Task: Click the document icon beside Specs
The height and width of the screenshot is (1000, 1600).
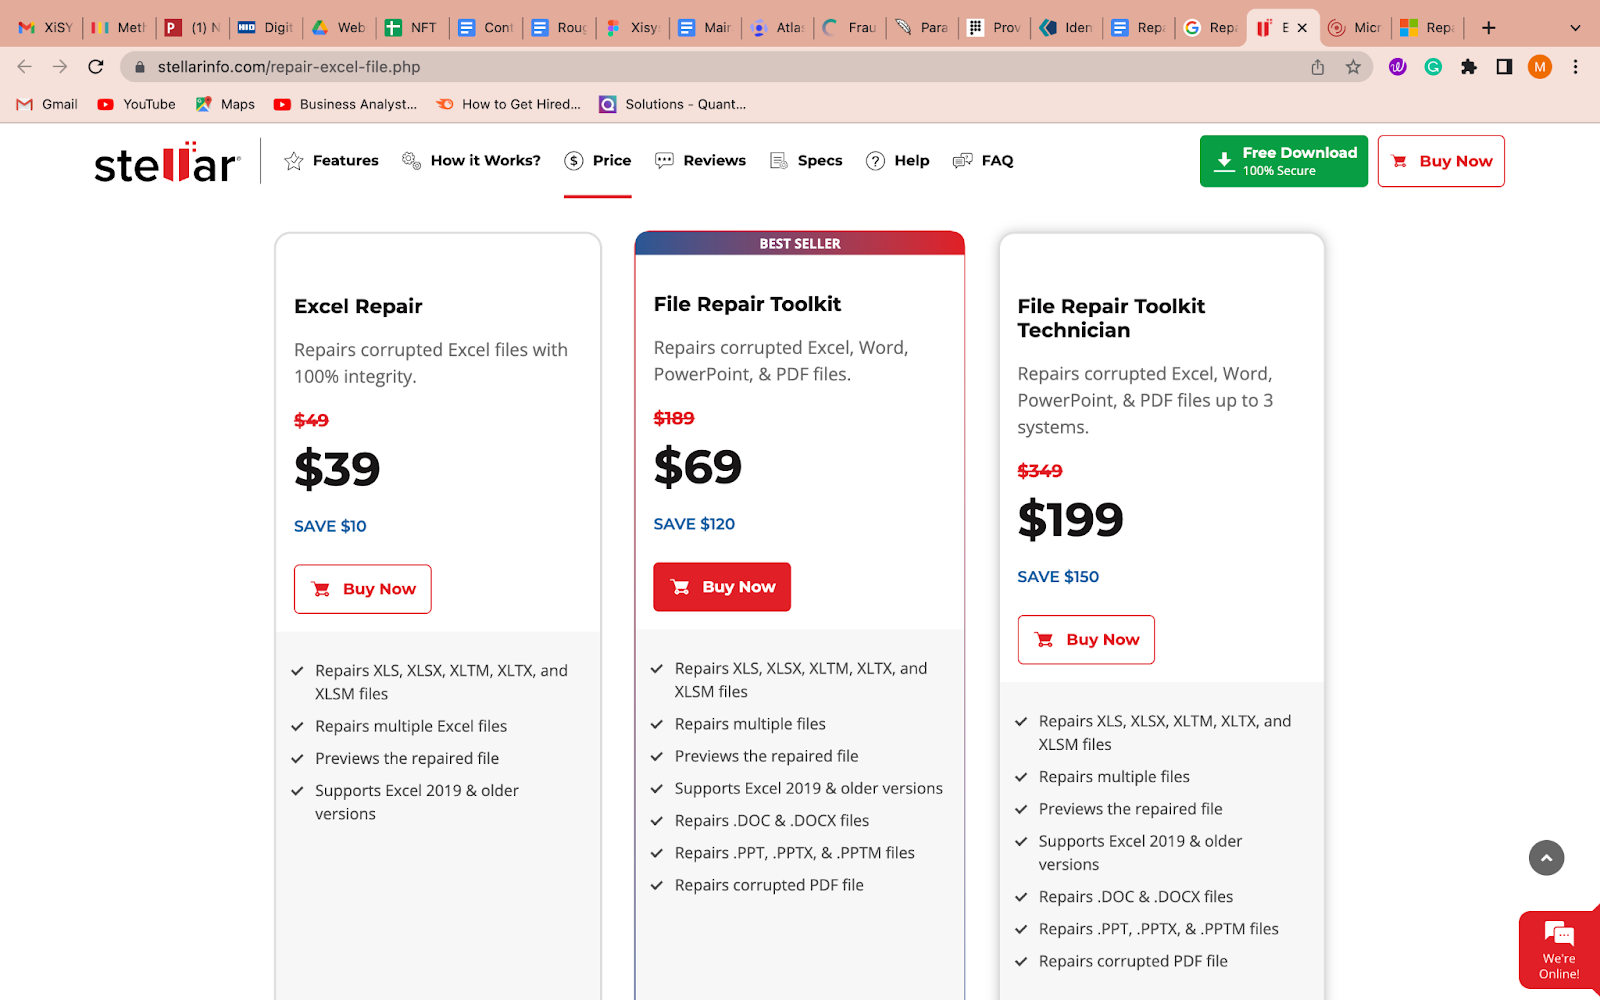Action: click(779, 161)
